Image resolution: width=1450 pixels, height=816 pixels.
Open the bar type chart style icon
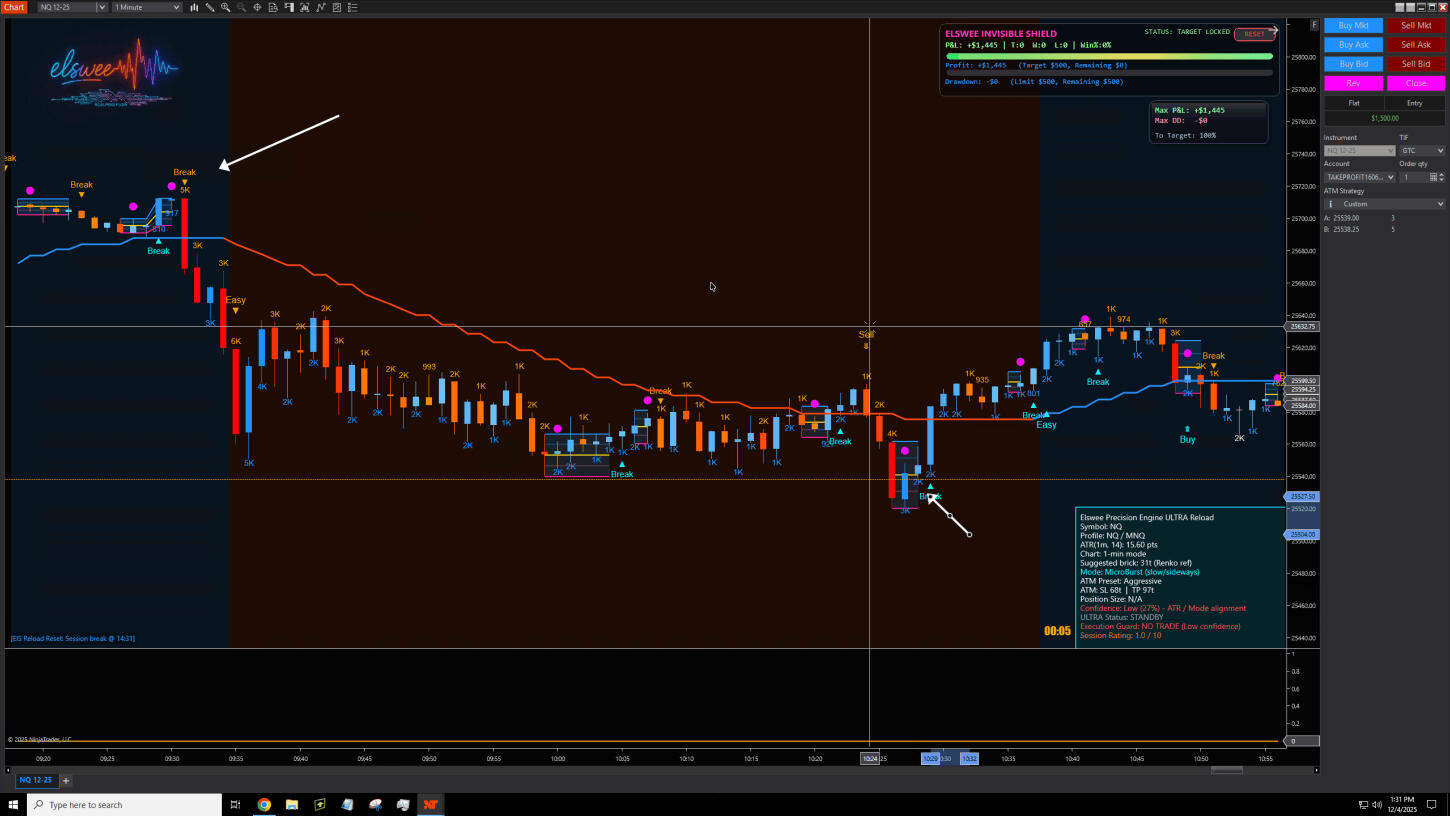pos(193,7)
